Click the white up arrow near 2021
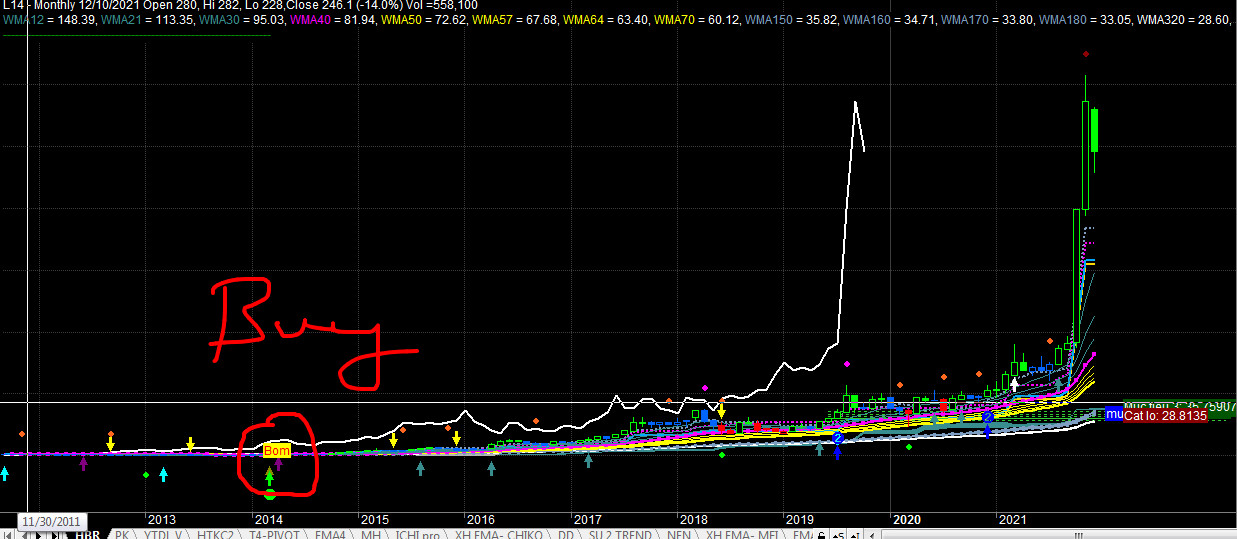This screenshot has width=1237, height=539. tap(1015, 382)
